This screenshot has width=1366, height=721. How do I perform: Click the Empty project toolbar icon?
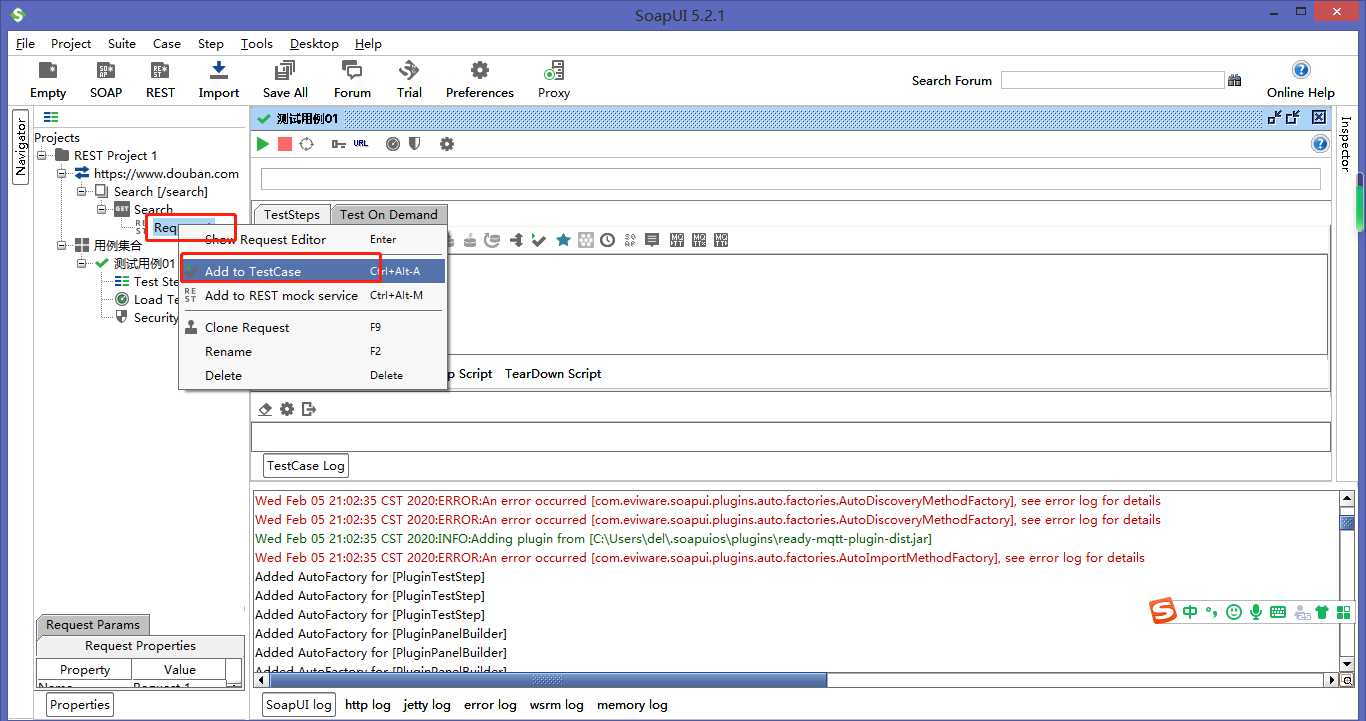47,80
